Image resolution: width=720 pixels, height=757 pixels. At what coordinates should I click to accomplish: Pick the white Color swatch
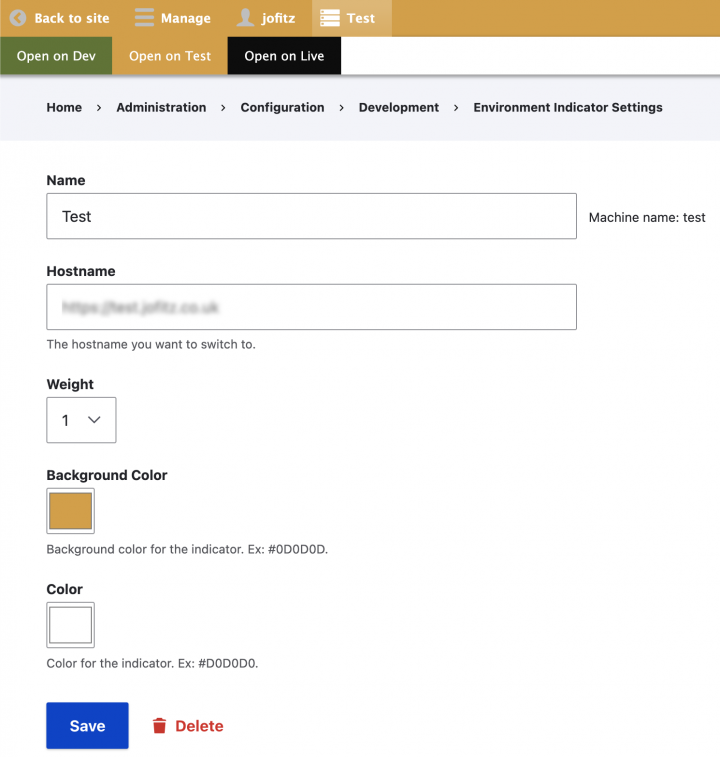point(71,625)
